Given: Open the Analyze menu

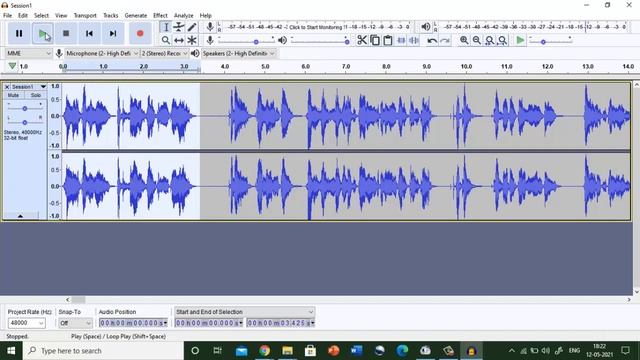Looking at the screenshot, I should (184, 16).
